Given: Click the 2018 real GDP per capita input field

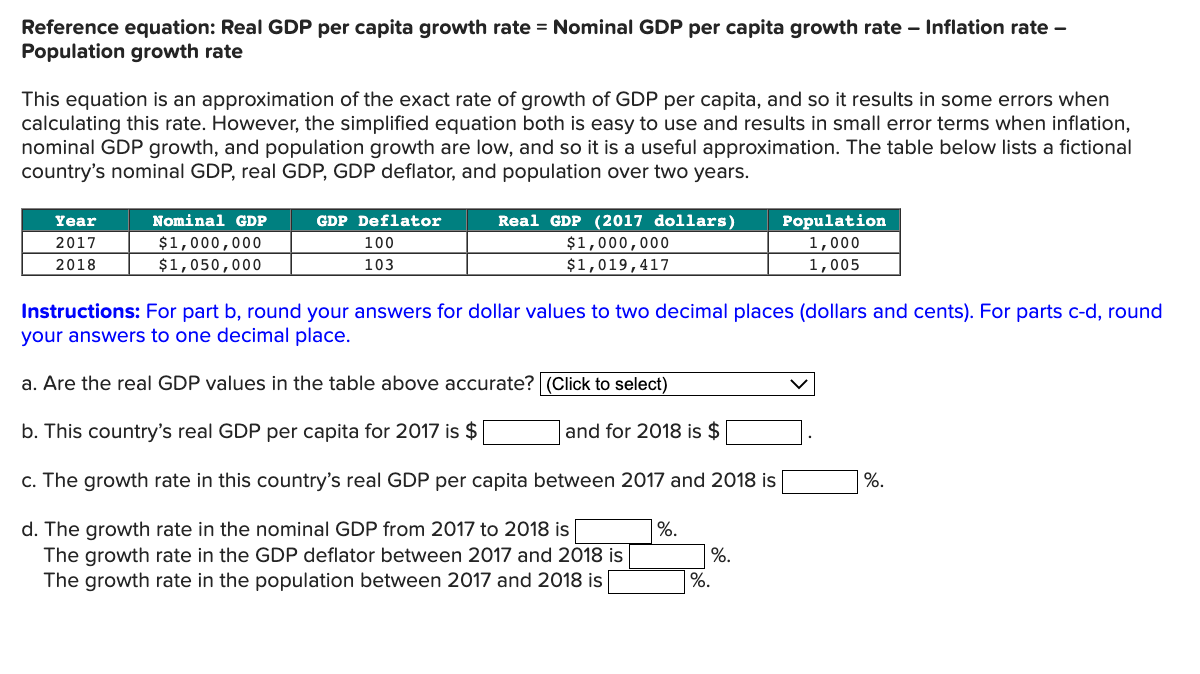Looking at the screenshot, I should coord(763,432).
